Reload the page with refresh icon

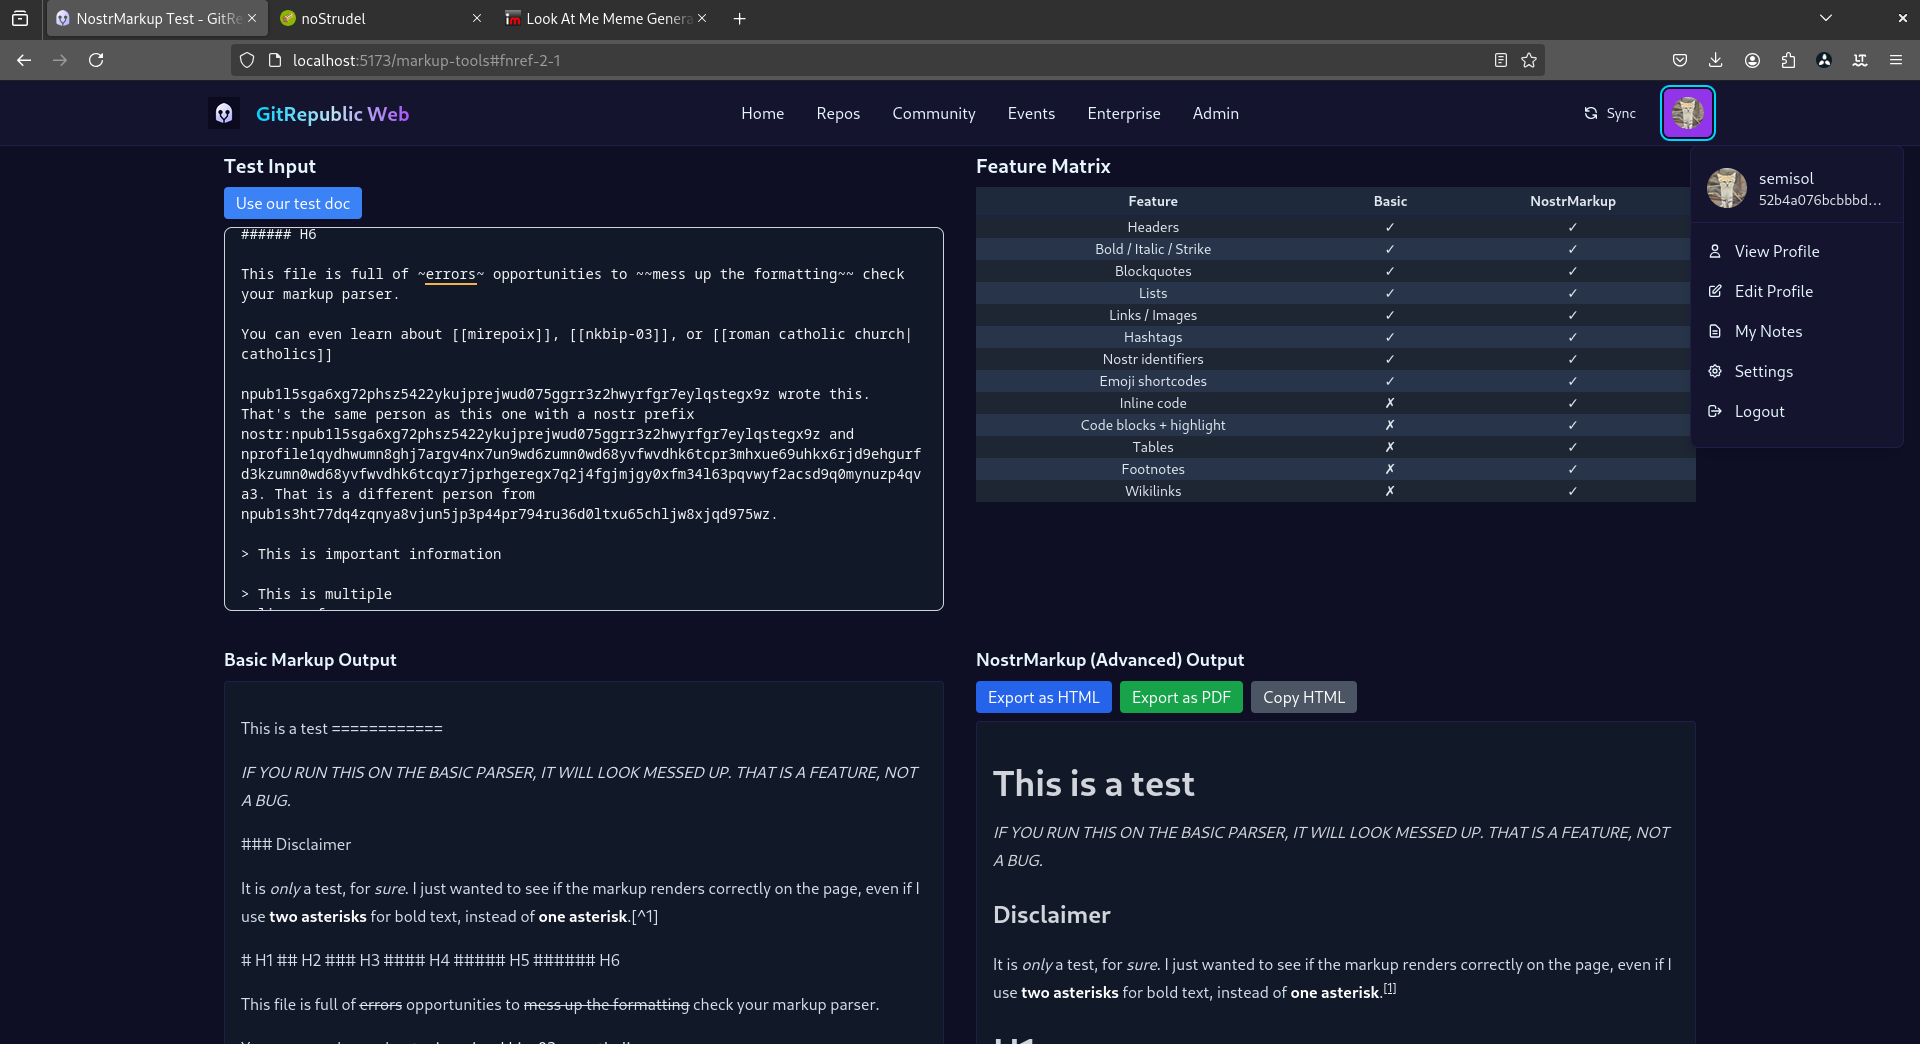(x=96, y=60)
